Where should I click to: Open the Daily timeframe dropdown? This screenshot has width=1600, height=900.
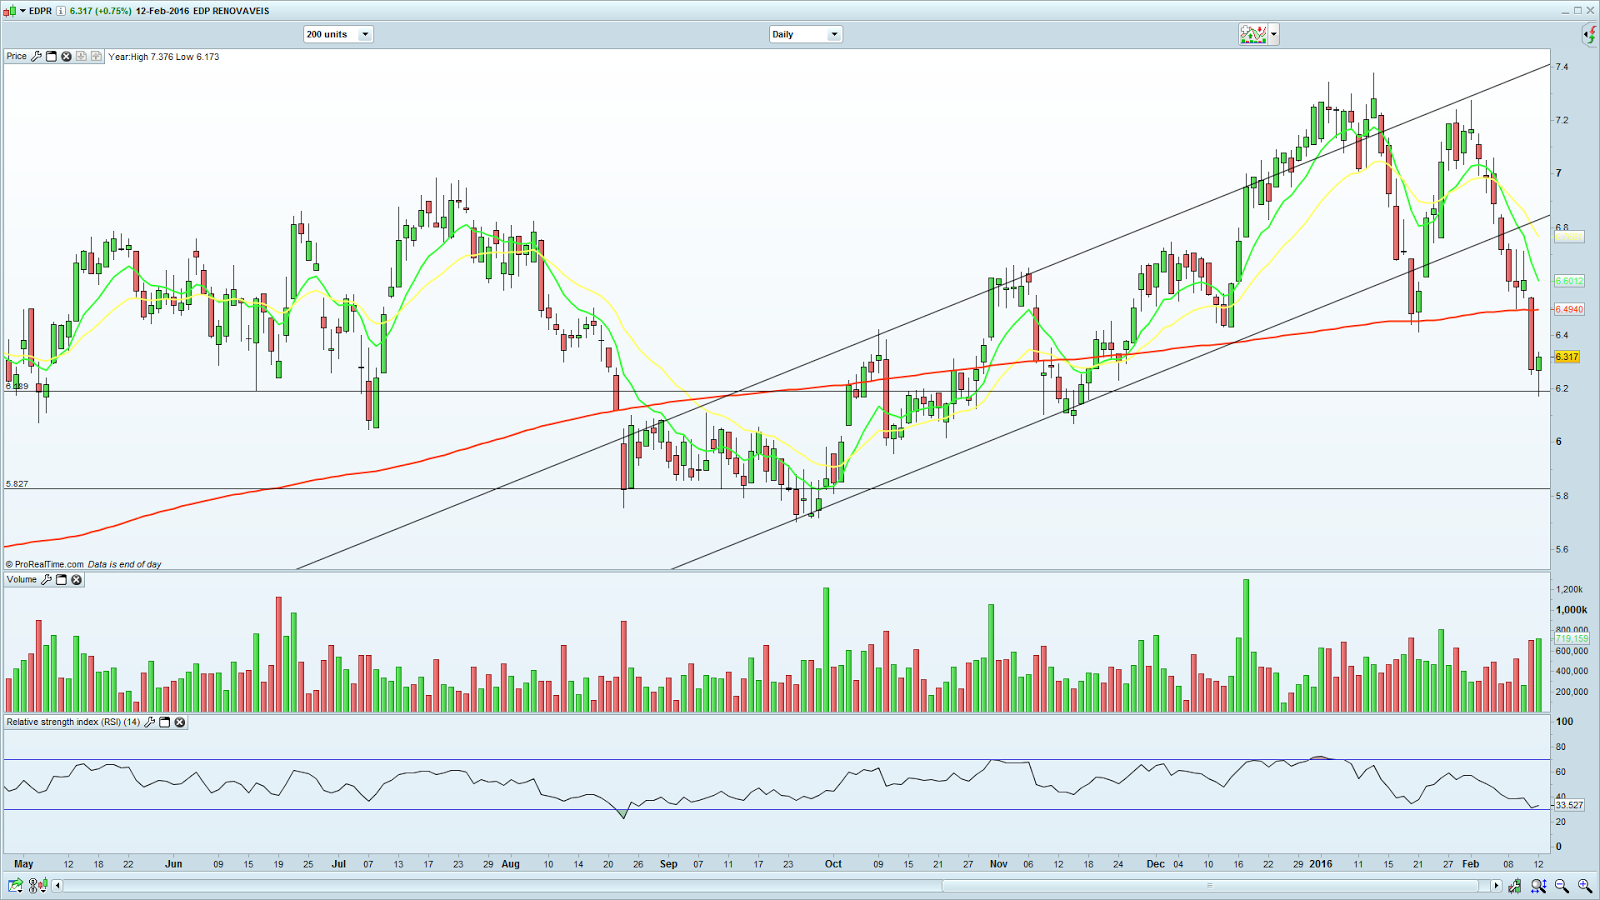(805, 34)
